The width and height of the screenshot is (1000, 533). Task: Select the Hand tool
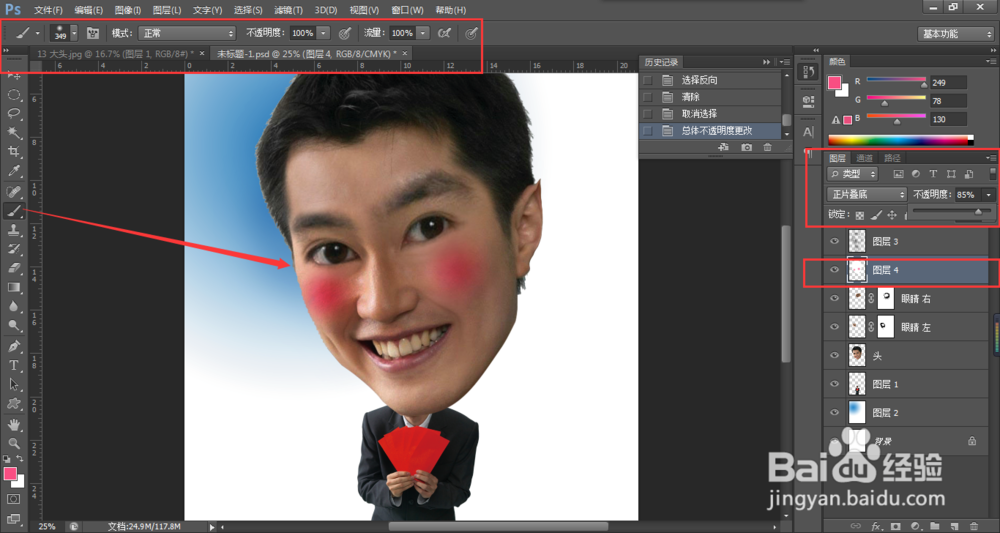13,424
